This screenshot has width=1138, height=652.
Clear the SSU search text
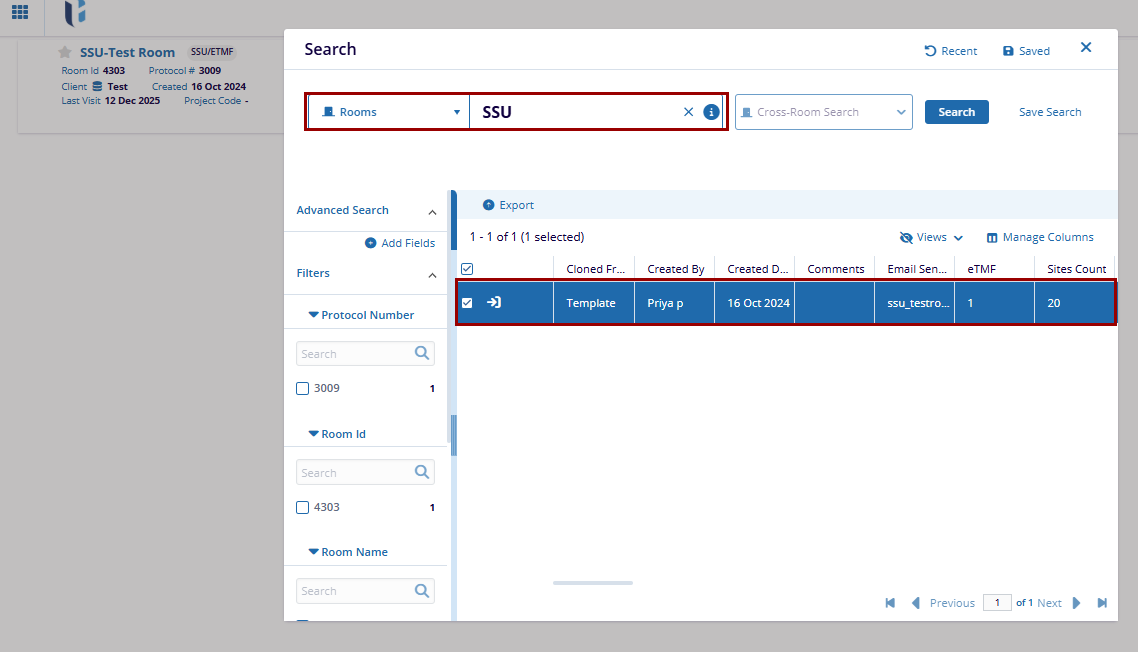coord(688,112)
